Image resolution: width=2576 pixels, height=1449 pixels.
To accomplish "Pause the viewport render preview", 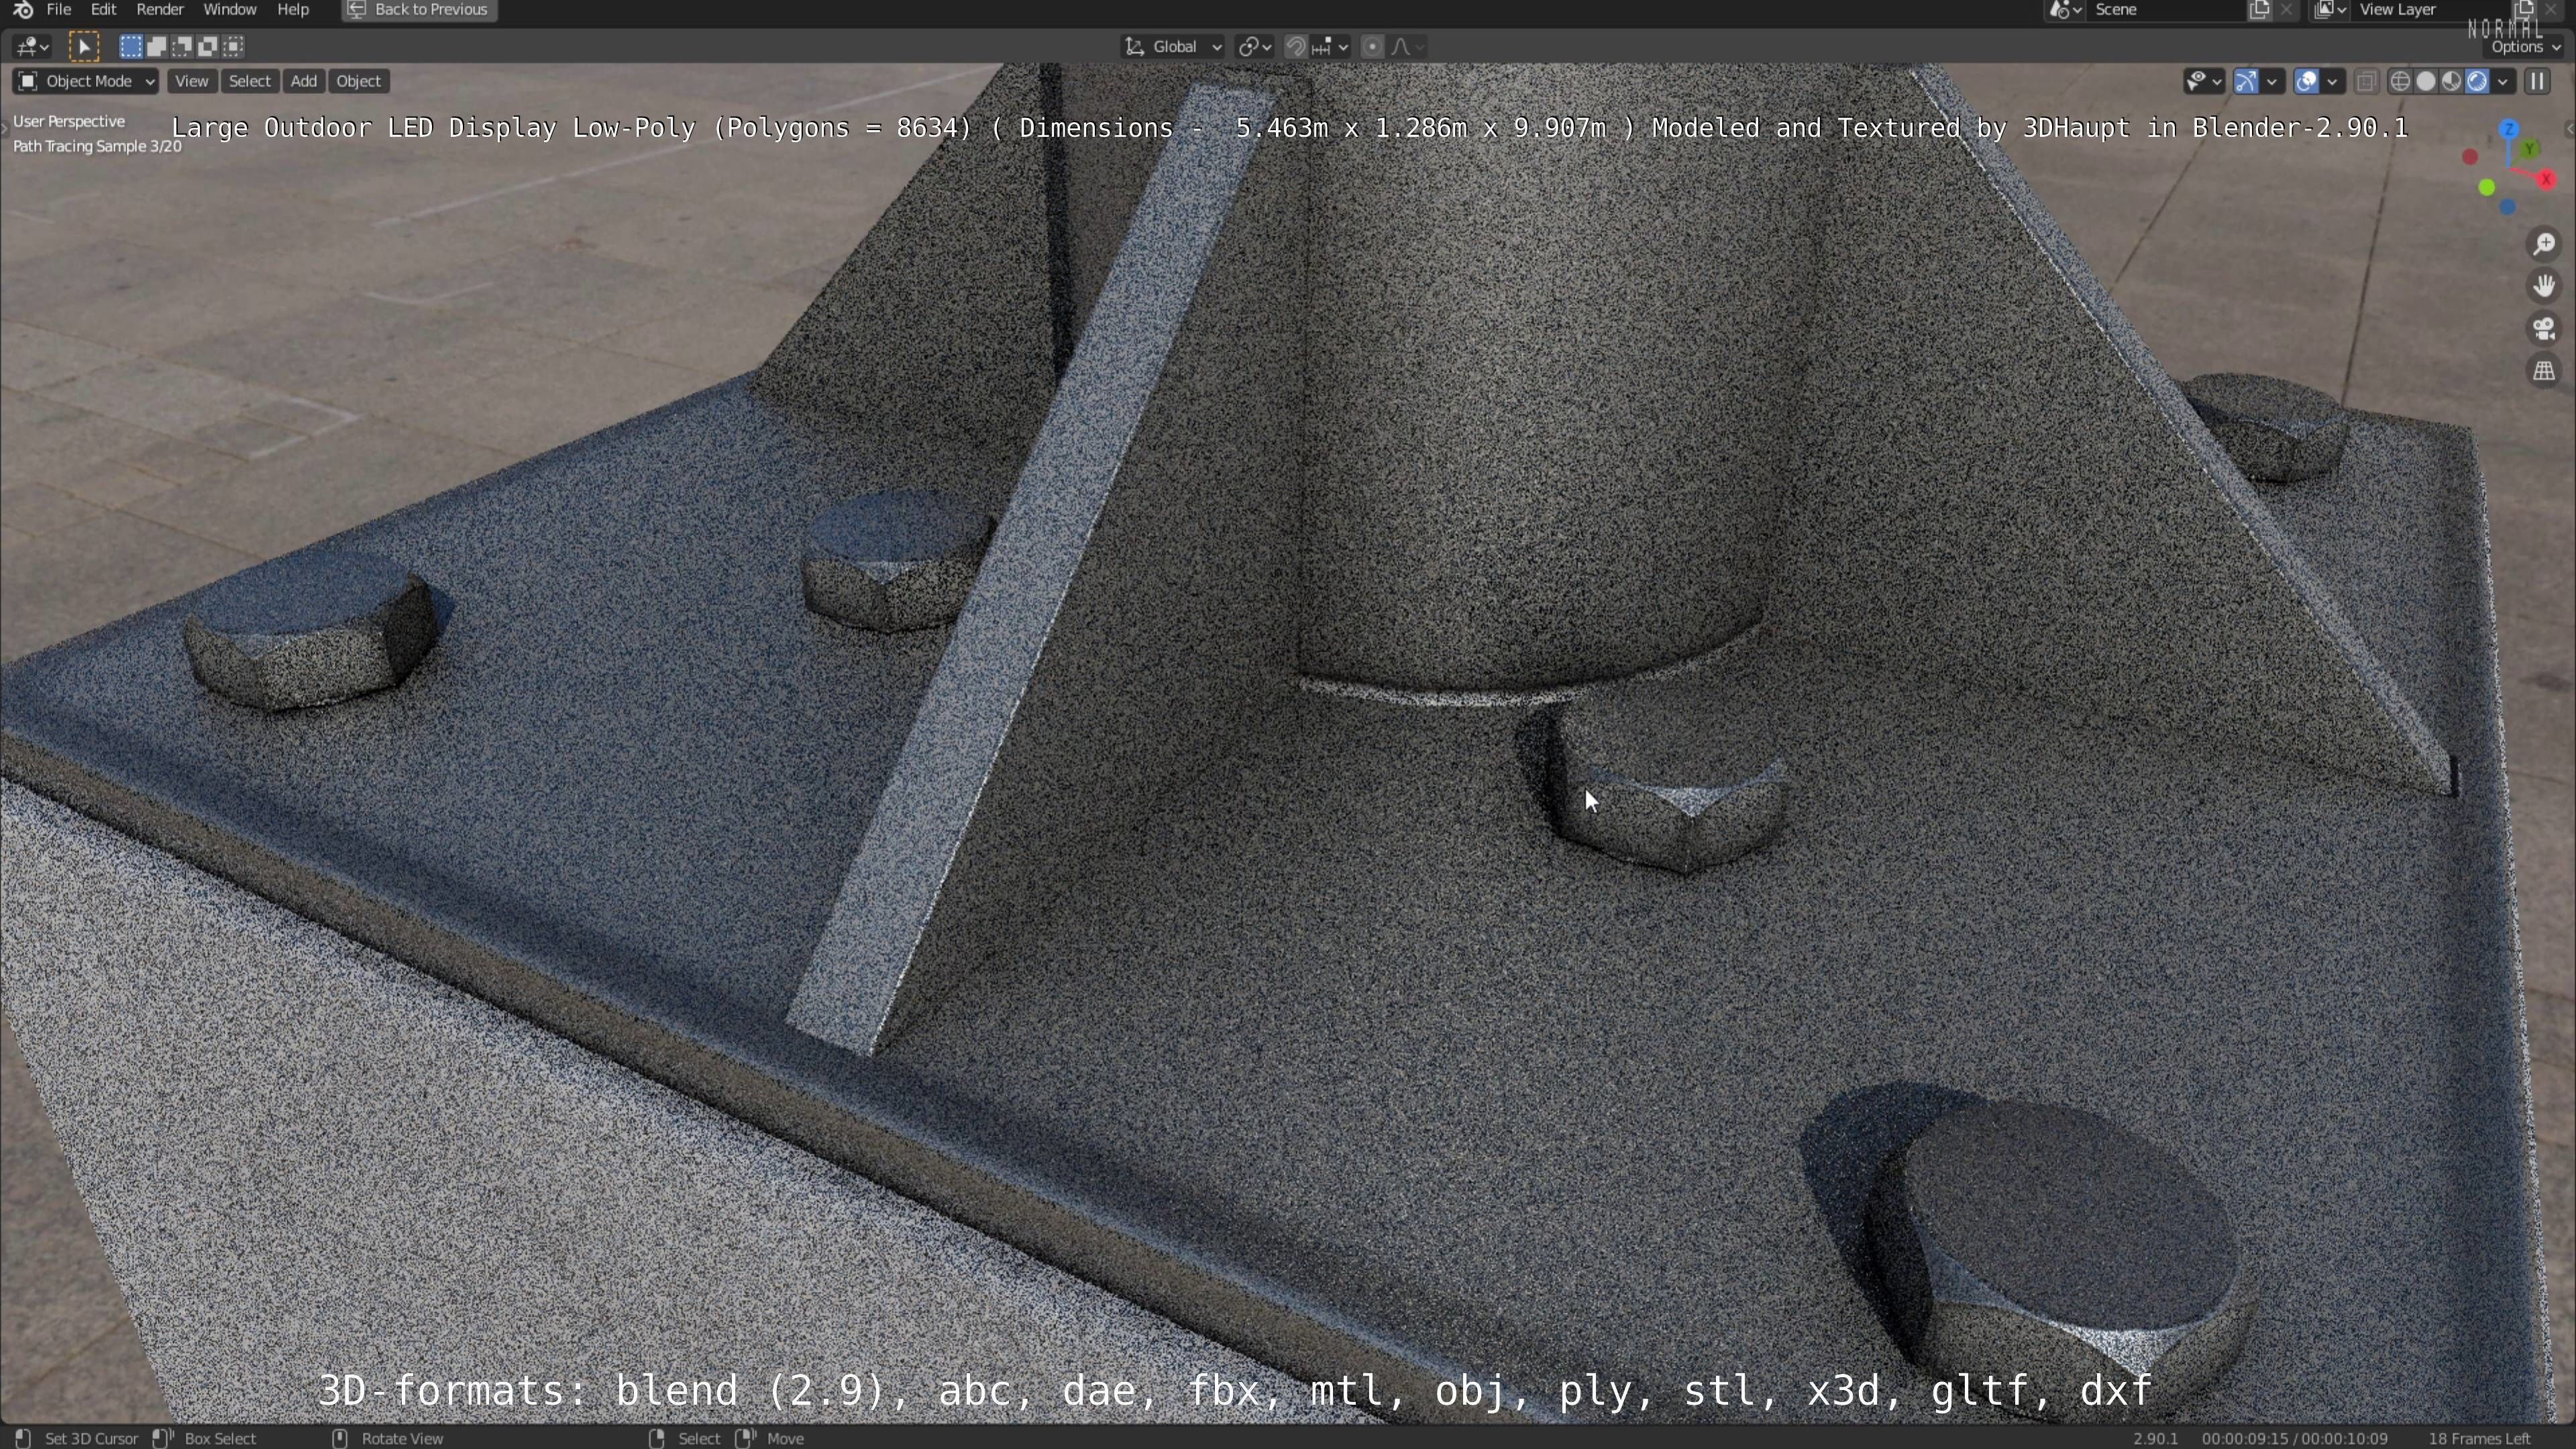I will click(x=2538, y=81).
